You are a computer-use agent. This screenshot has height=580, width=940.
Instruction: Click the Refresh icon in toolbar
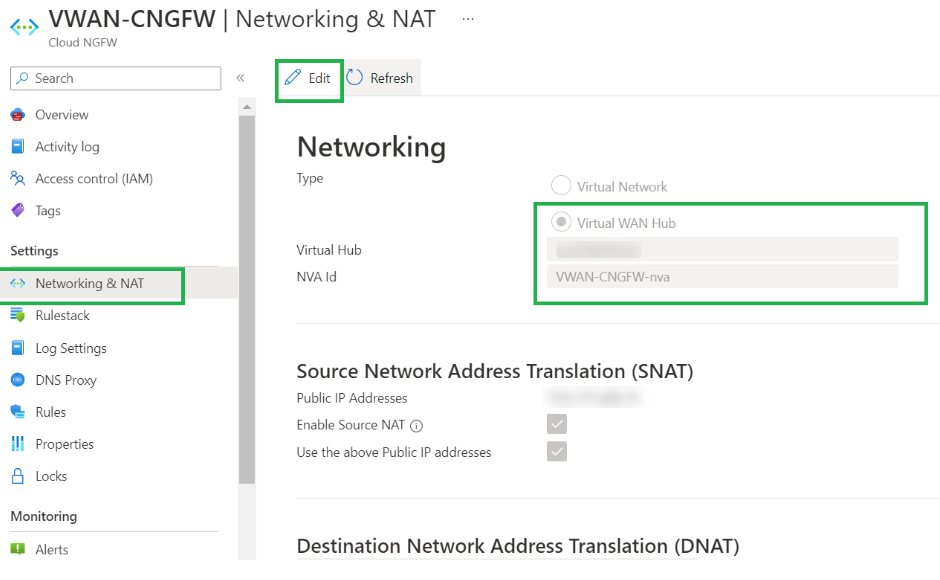(355, 78)
